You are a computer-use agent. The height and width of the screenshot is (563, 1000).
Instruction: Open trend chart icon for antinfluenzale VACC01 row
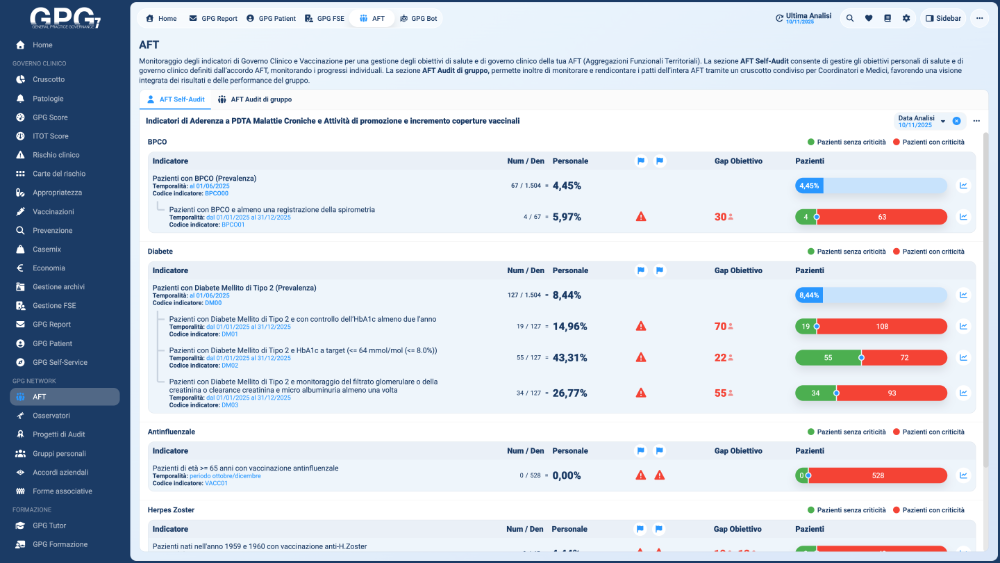click(x=963, y=475)
